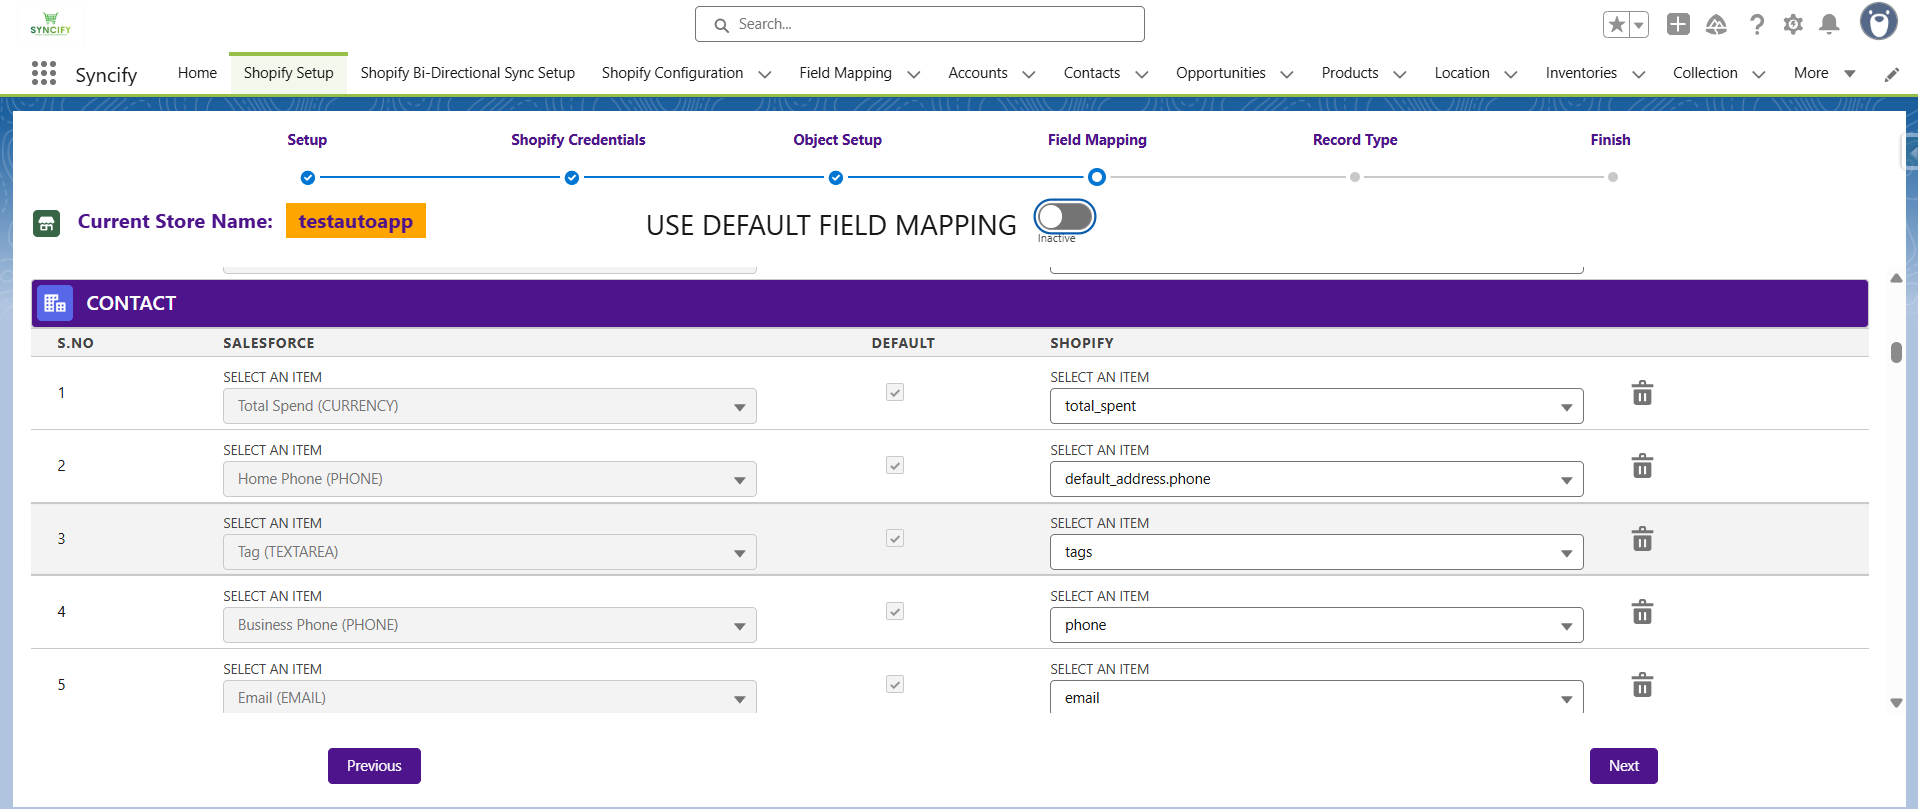Open default_address.phone Shopify field dropdown
The width and height of the screenshot is (1918, 809).
coord(1317,479)
